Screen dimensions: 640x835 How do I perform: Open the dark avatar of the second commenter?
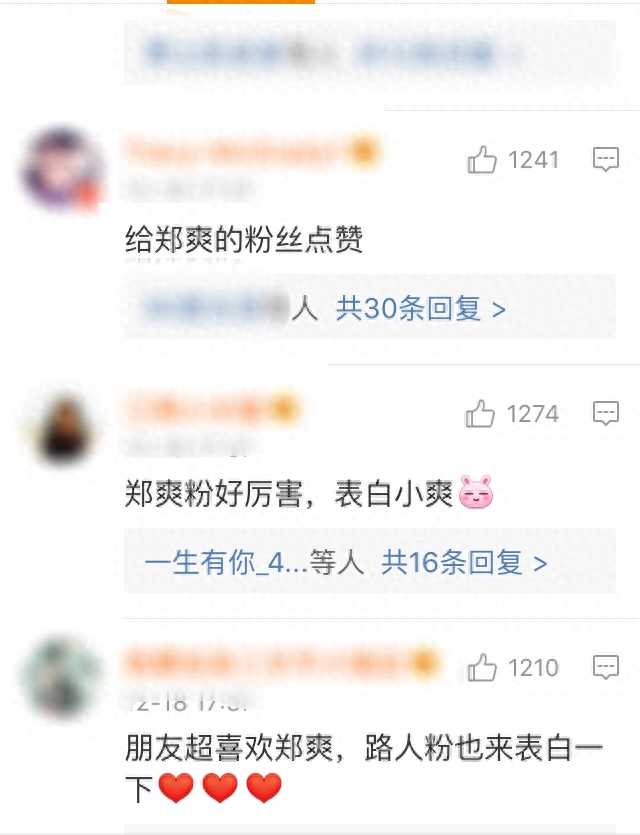click(64, 426)
